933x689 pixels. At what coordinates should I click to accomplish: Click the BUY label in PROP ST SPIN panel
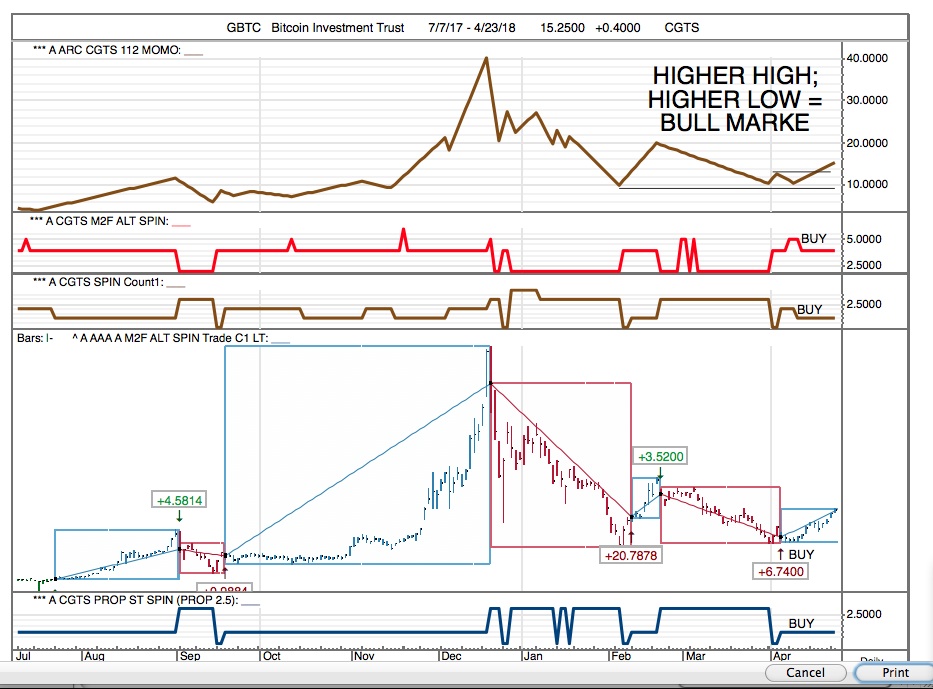pyautogui.click(x=801, y=624)
